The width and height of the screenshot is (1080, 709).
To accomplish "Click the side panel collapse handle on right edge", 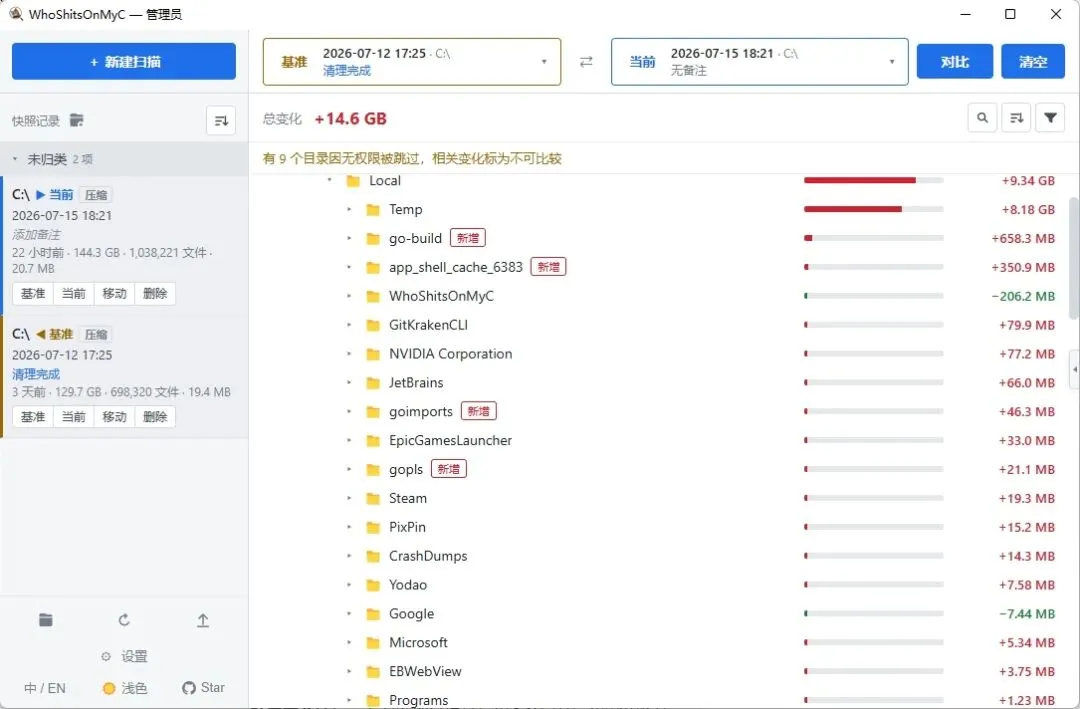I will (1074, 369).
